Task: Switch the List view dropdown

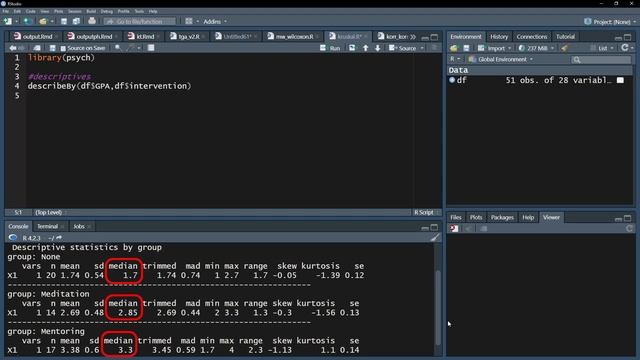Action: click(x=602, y=48)
